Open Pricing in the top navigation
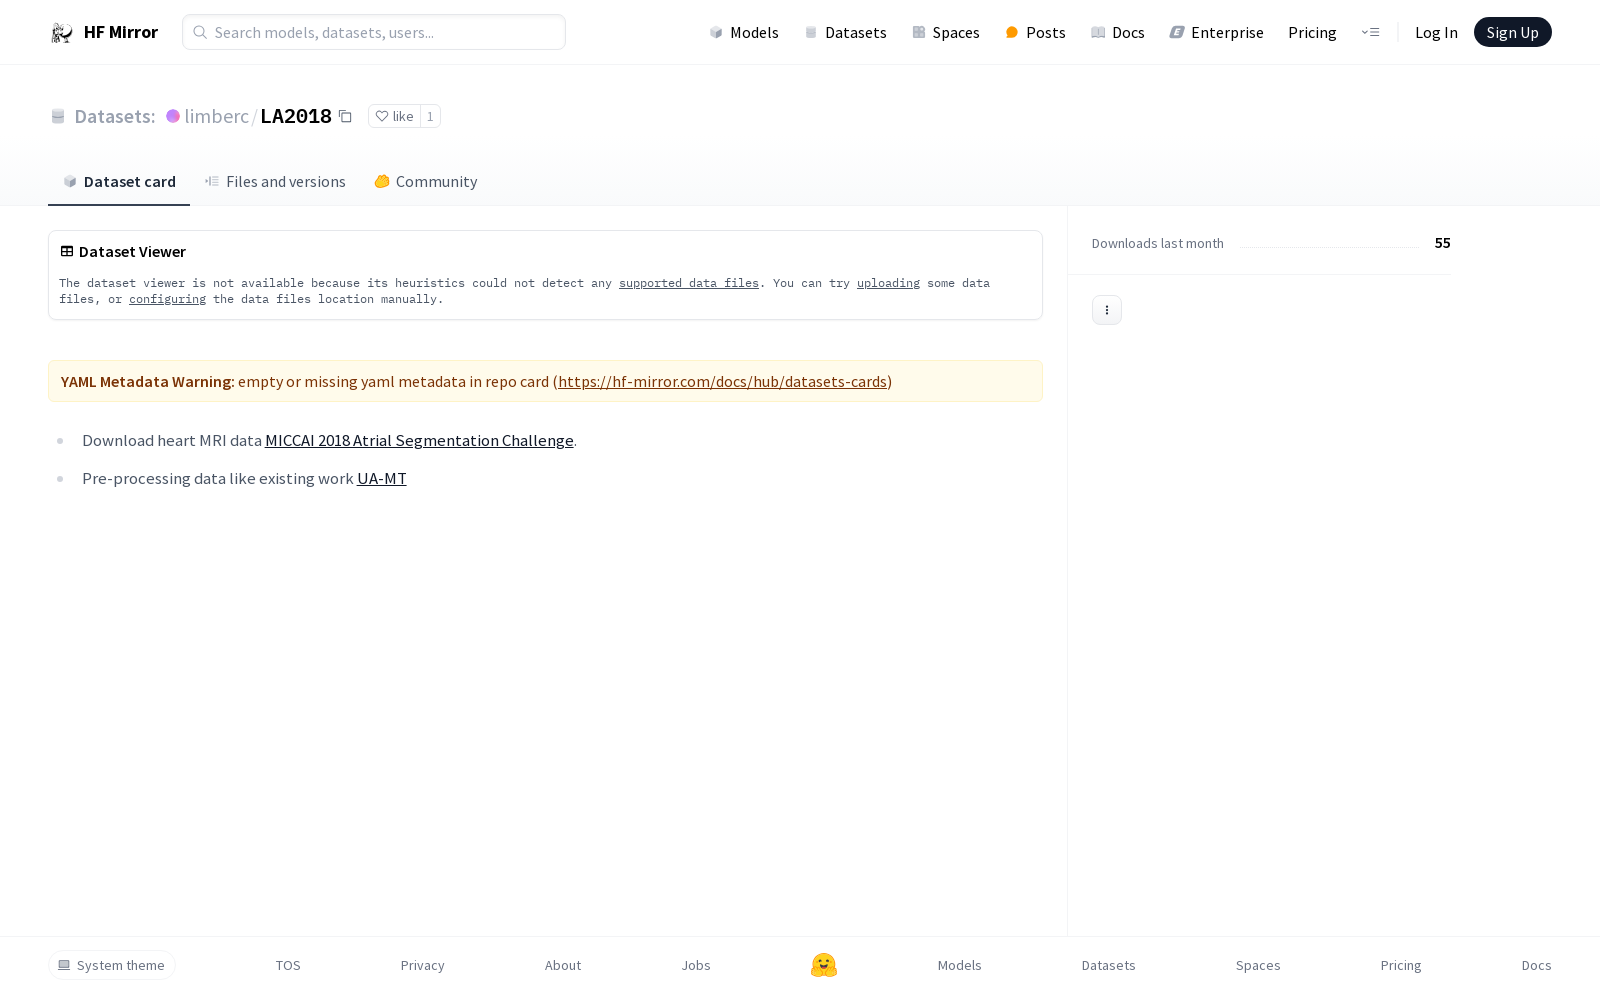1600x1000 pixels. [x=1312, y=32]
